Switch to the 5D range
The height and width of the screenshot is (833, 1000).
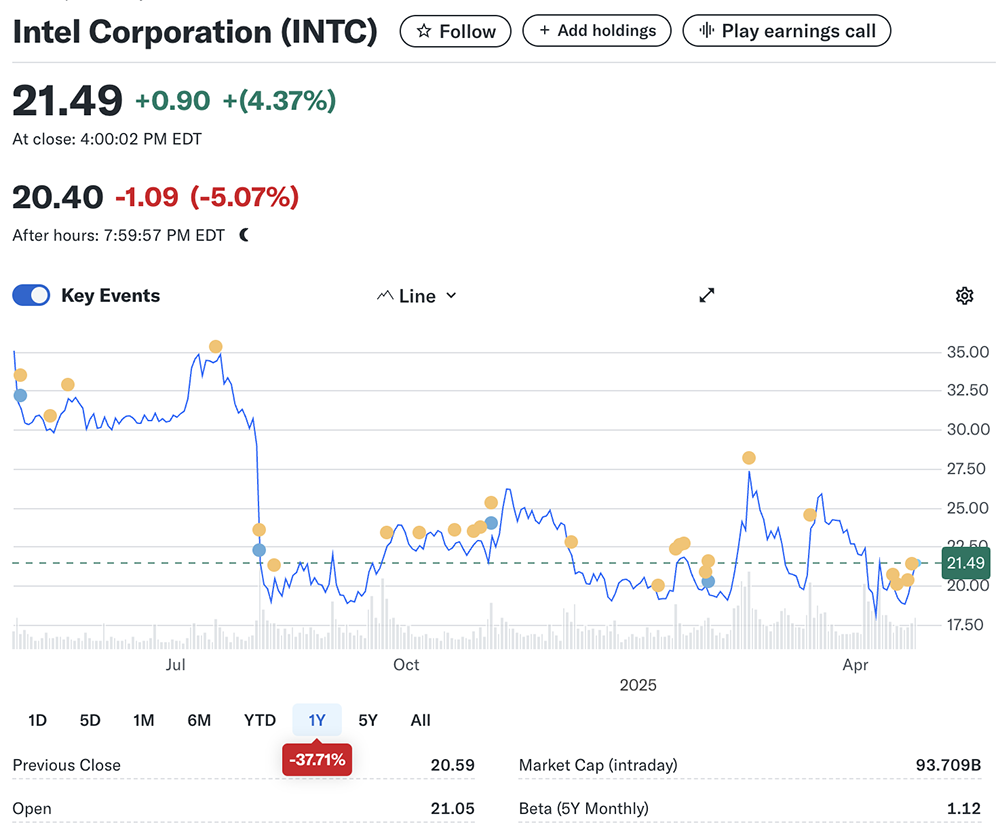(x=90, y=720)
